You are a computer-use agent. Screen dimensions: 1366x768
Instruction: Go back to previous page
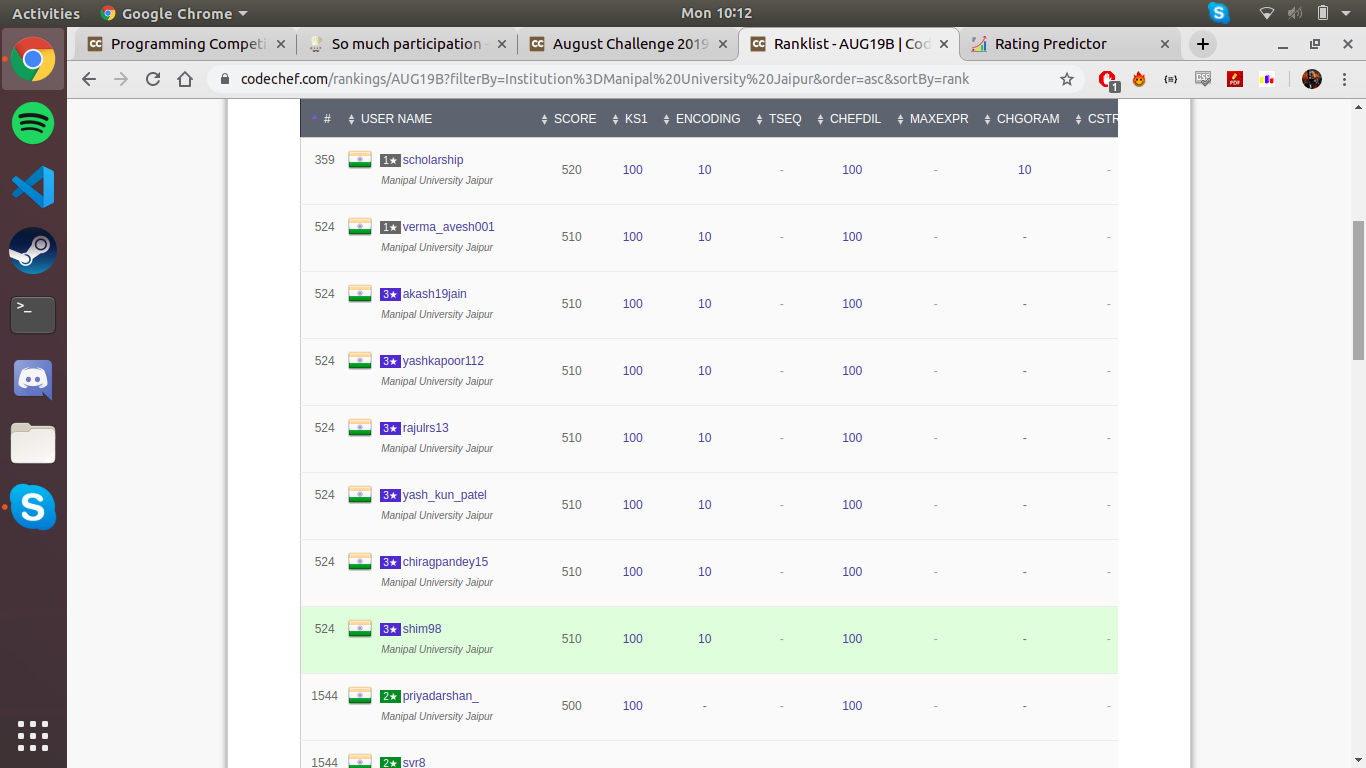pos(89,79)
